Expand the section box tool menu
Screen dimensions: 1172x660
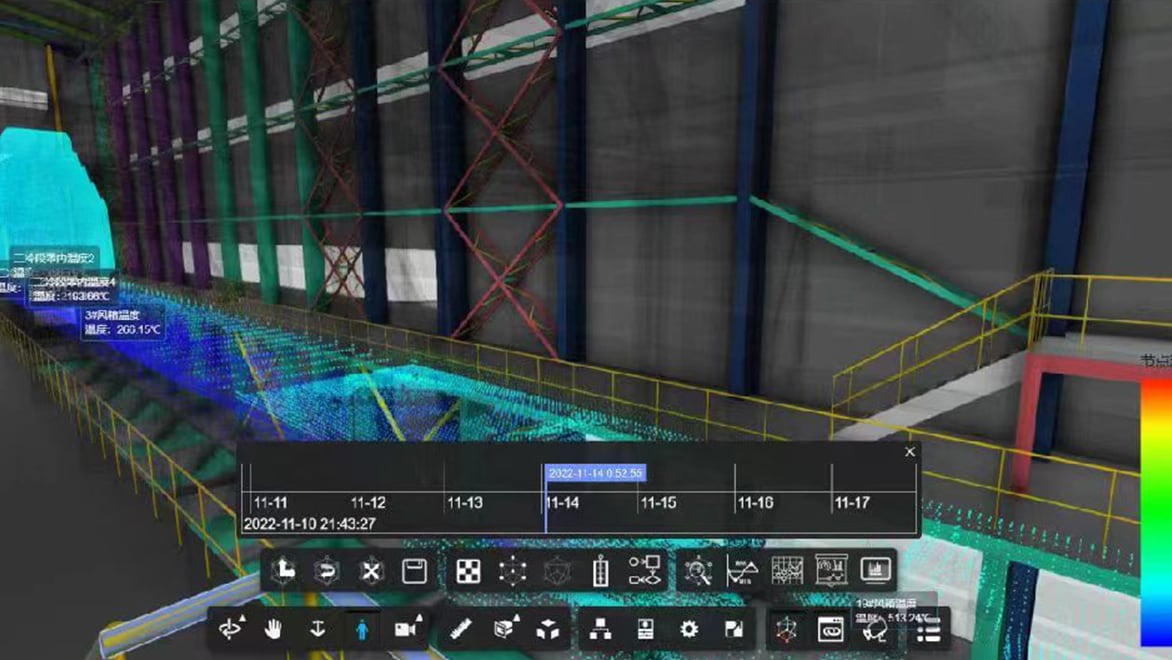505,629
